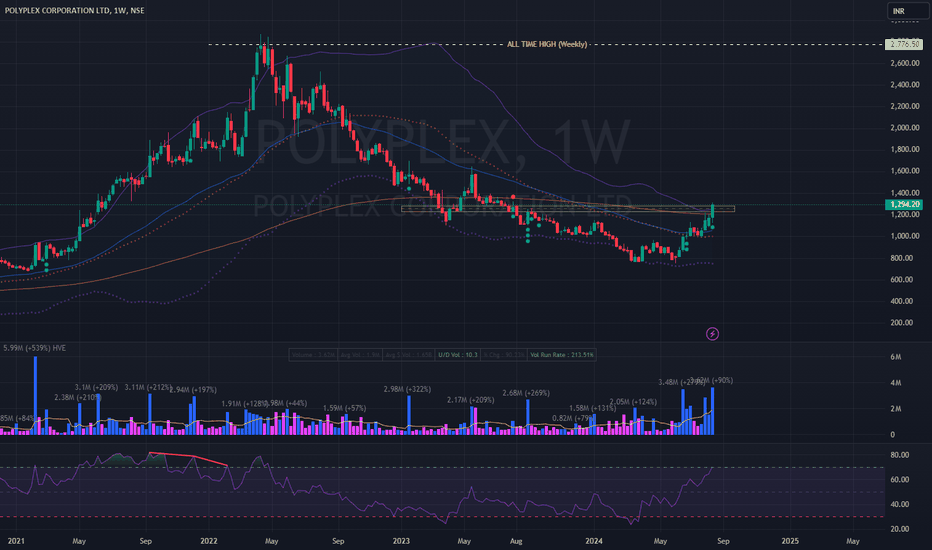Click the 400.00 price scale label
This screenshot has height=550, width=932.
point(902,301)
